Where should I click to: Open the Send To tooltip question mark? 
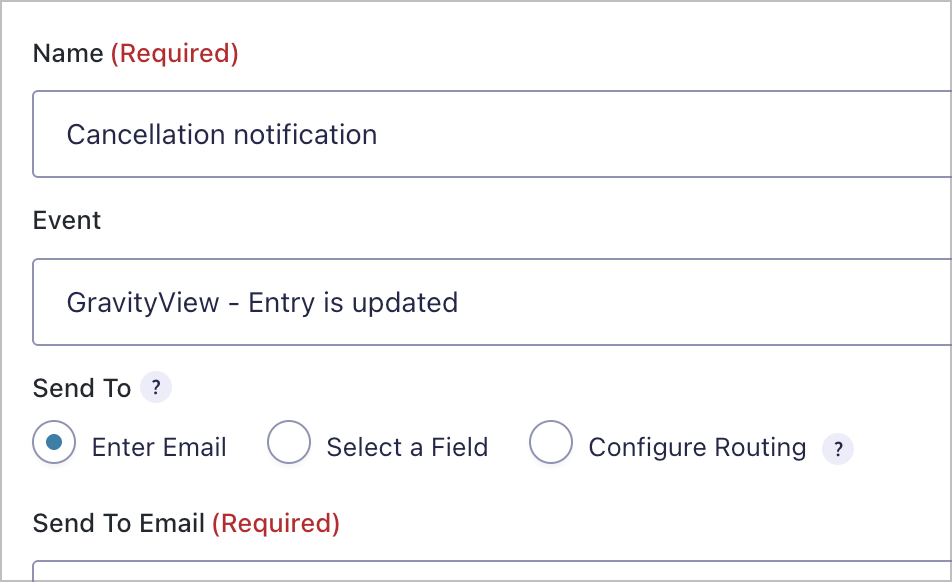click(155, 388)
